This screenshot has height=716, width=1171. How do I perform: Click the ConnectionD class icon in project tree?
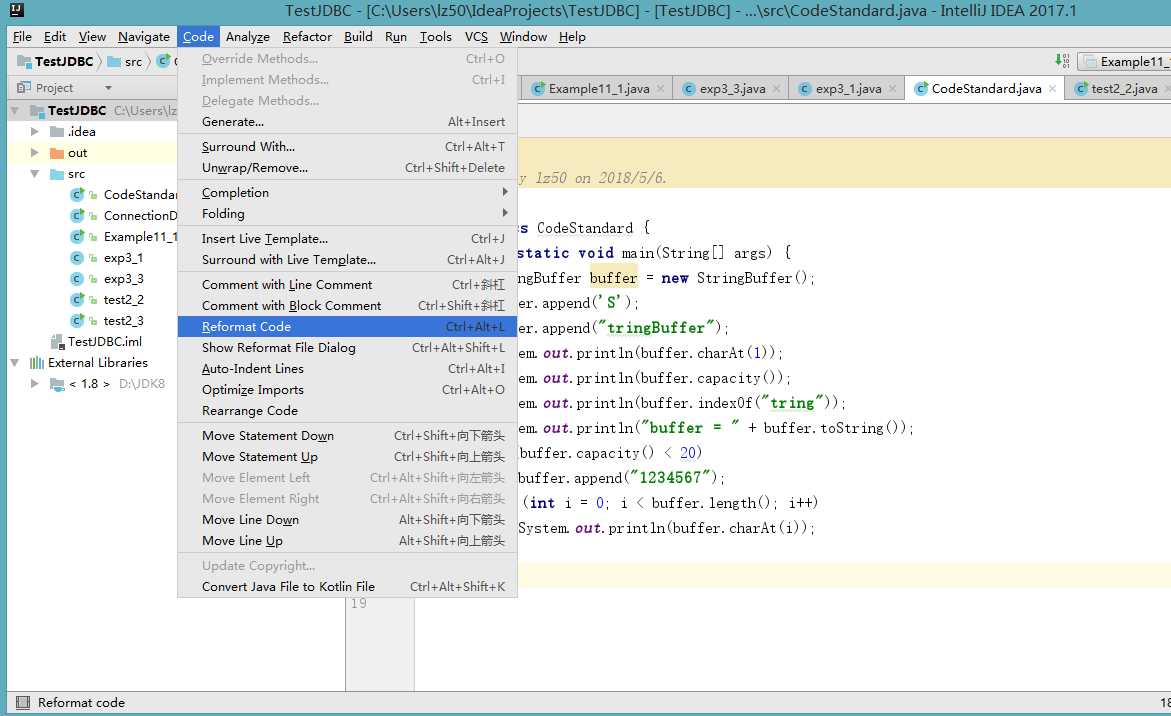pyautogui.click(x=77, y=215)
